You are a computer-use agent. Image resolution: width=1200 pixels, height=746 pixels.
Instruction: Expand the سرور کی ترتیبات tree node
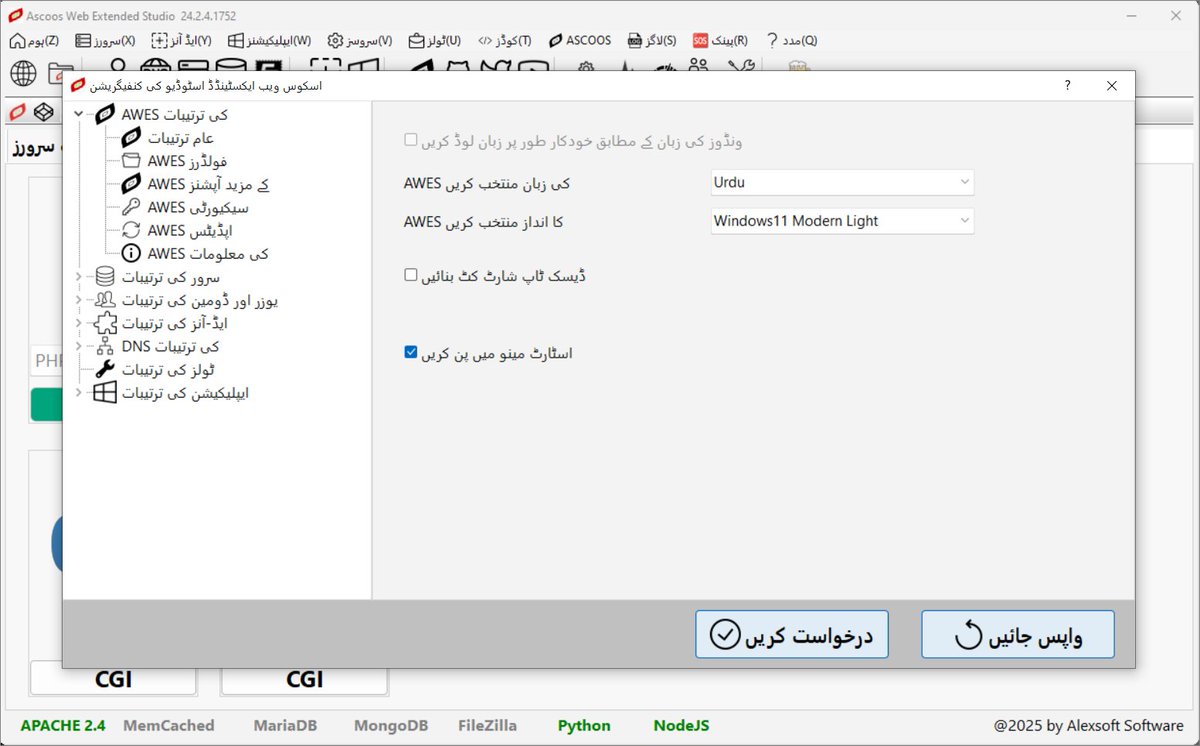(78, 276)
